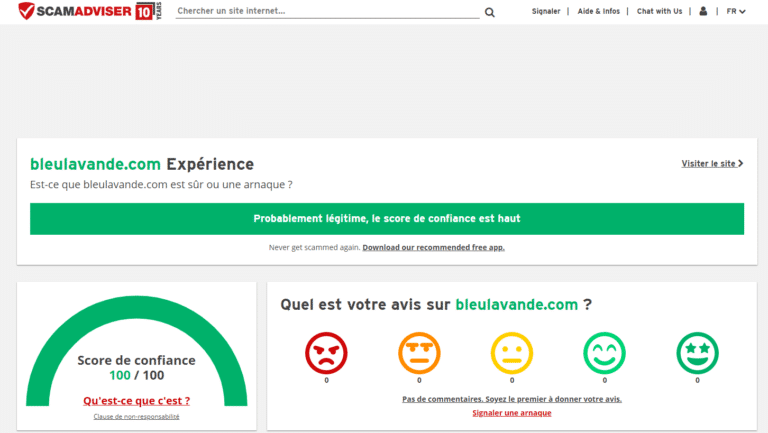
Task: Click the Visiter le site link
Action: (x=712, y=163)
